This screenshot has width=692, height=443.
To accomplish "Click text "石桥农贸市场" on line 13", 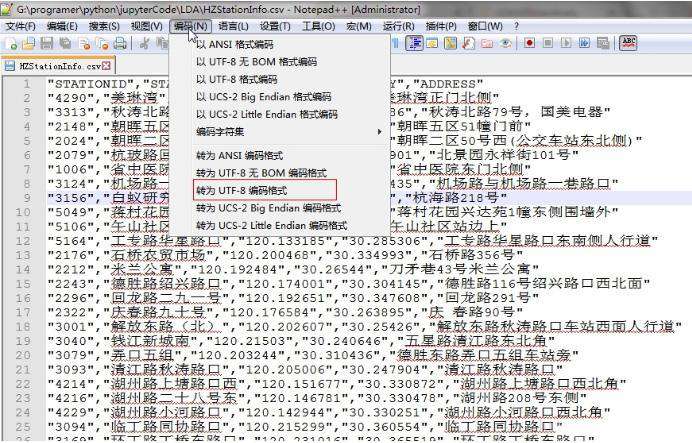I will tap(158, 255).
